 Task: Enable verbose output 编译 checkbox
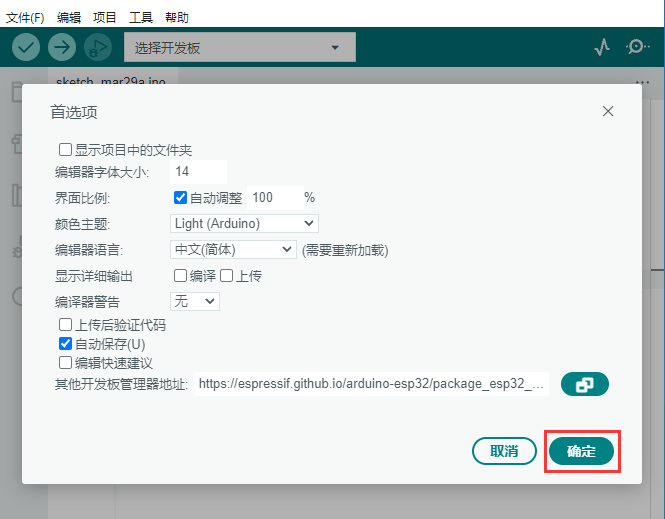click(180, 276)
